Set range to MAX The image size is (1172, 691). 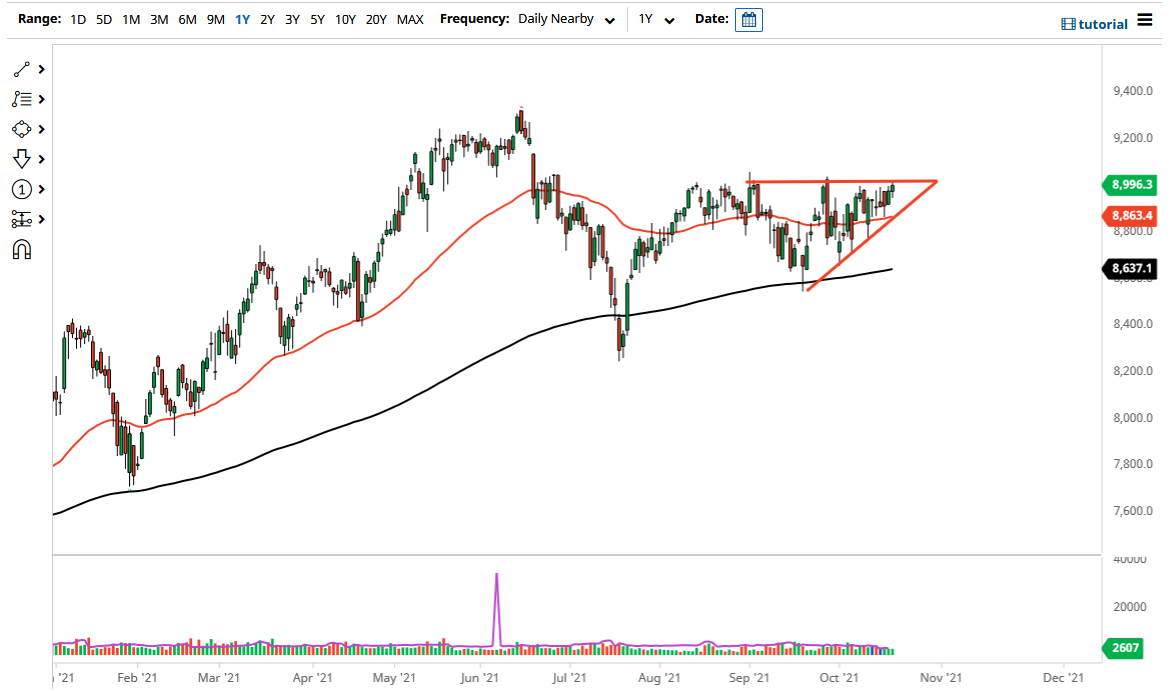point(410,19)
